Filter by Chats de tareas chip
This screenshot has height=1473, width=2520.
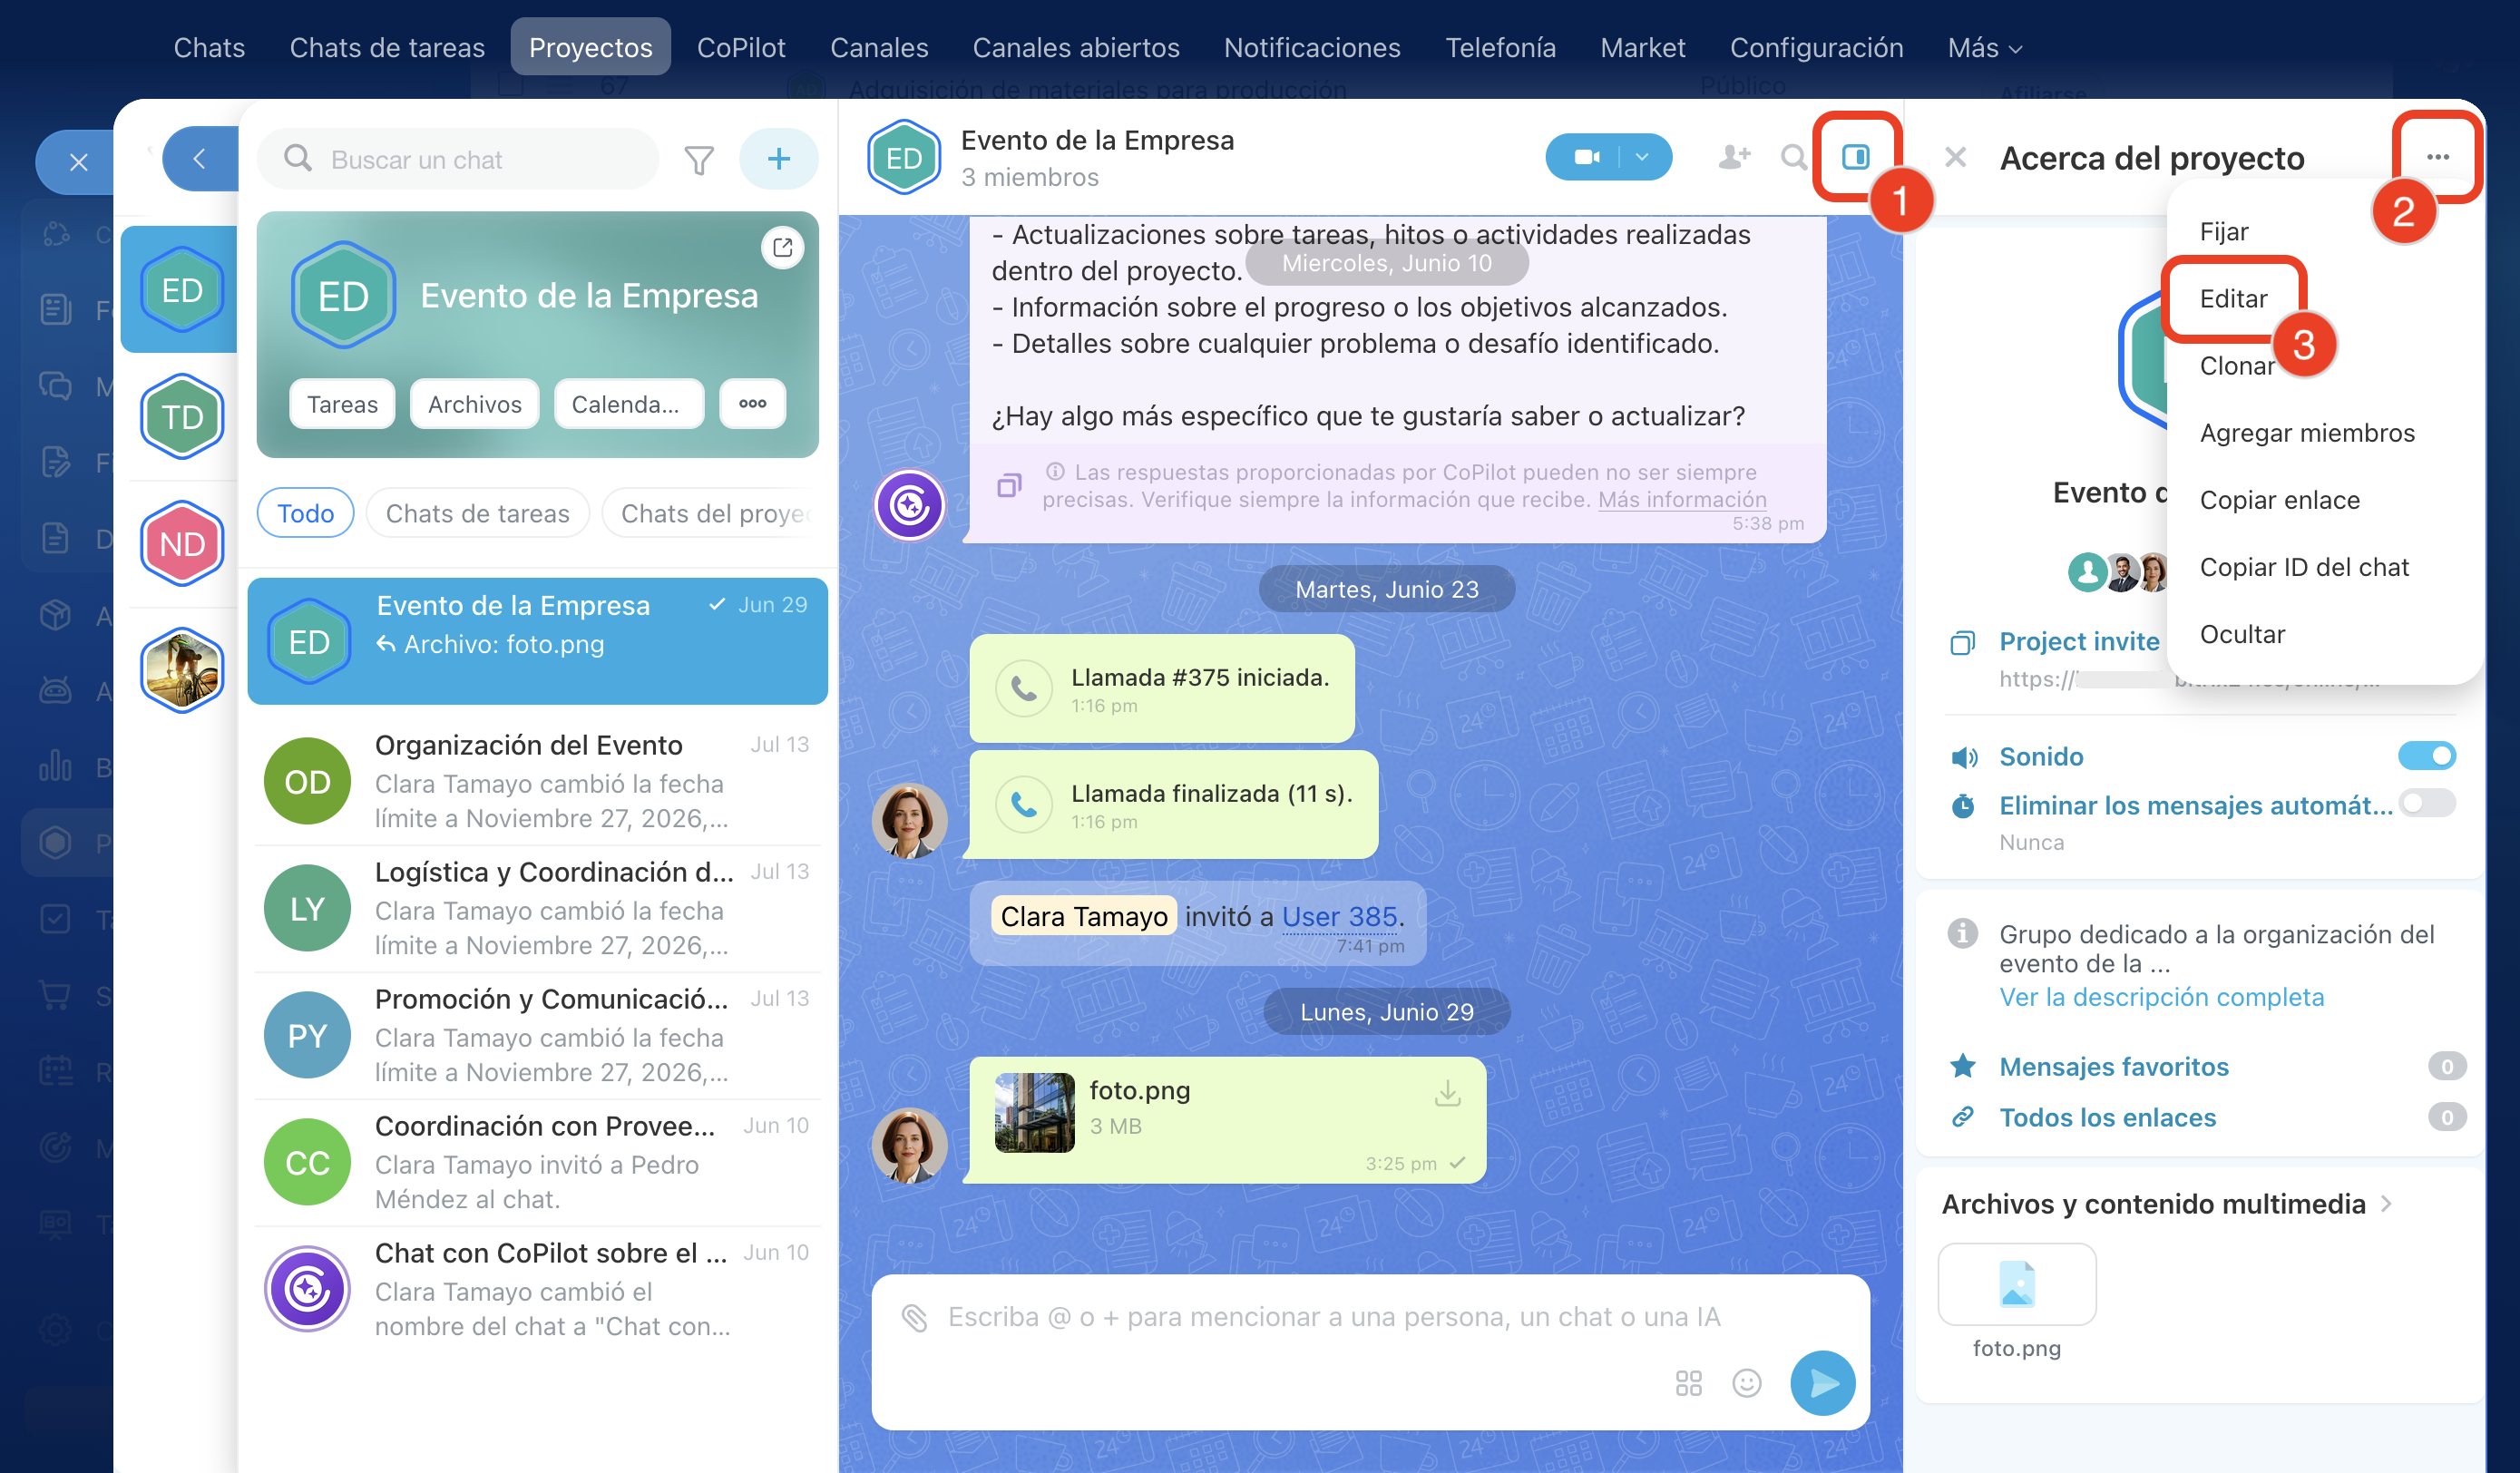[x=477, y=513]
